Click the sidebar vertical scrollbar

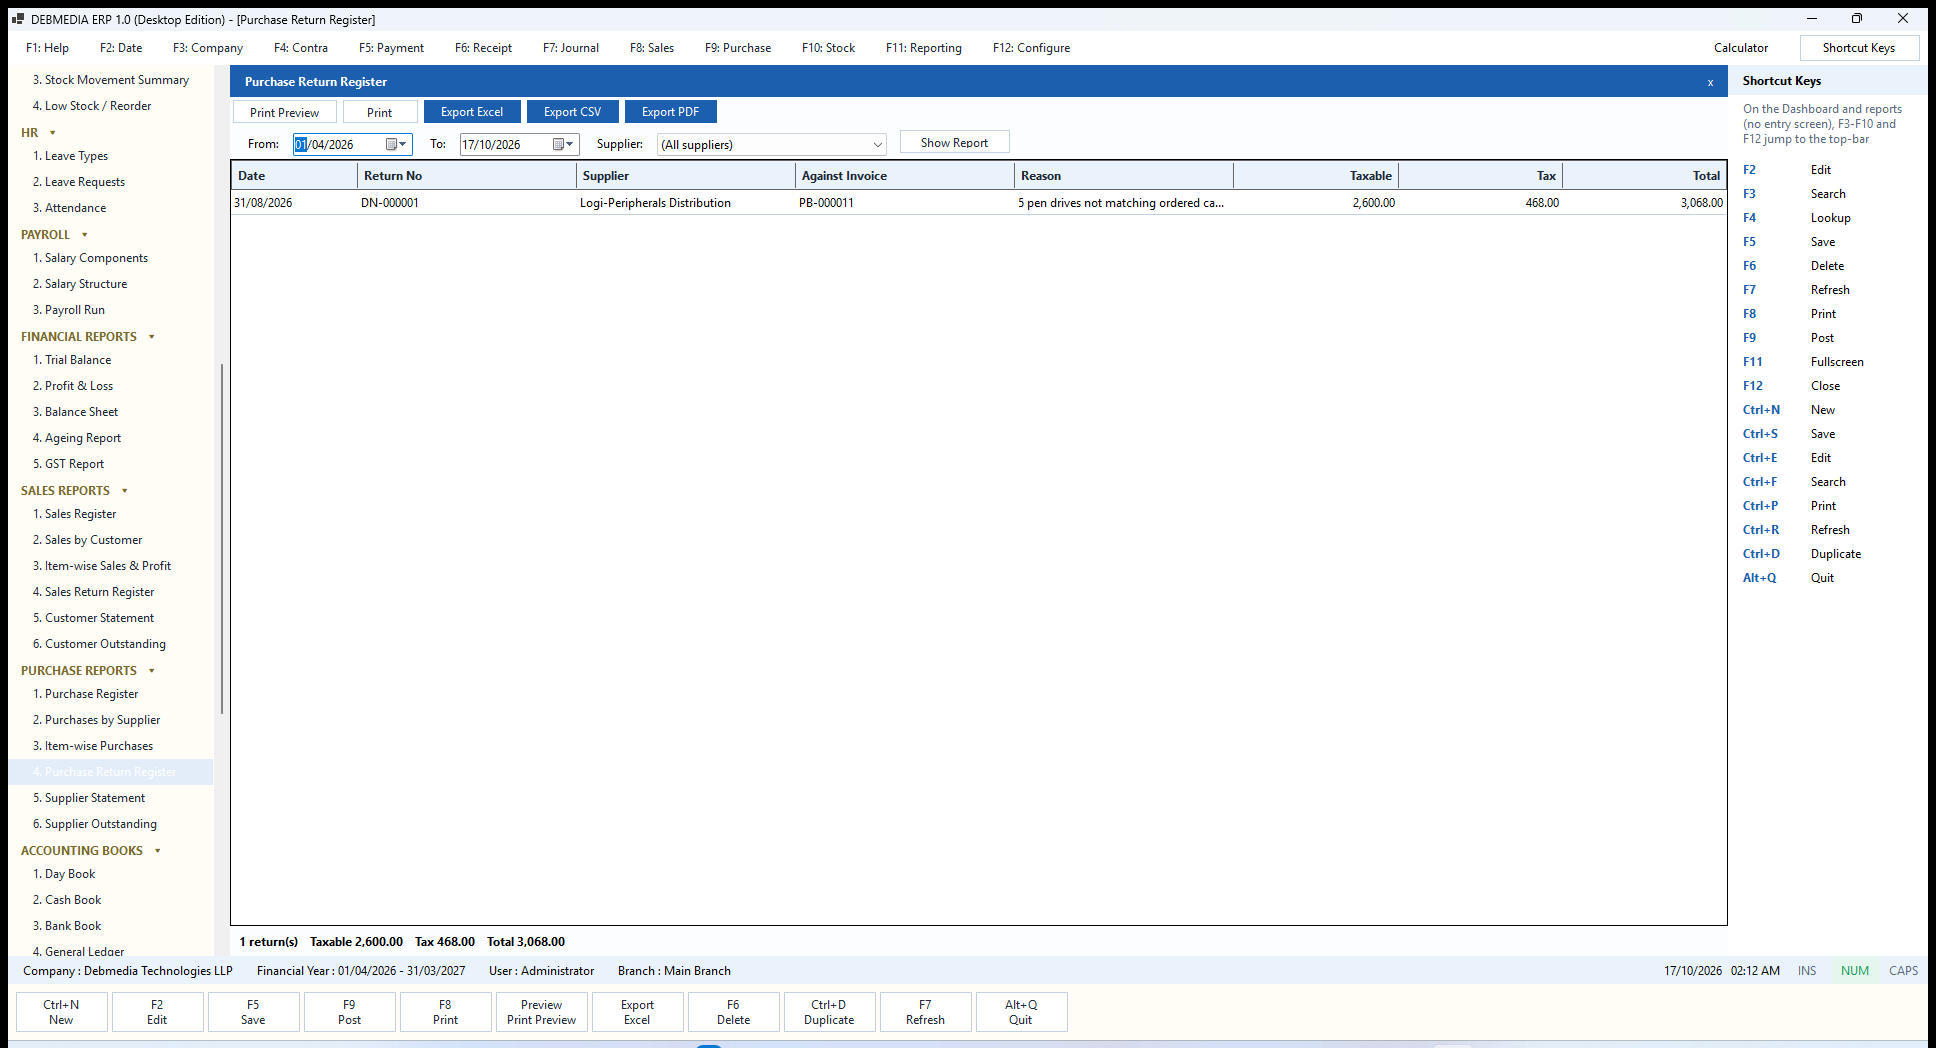tap(221, 540)
